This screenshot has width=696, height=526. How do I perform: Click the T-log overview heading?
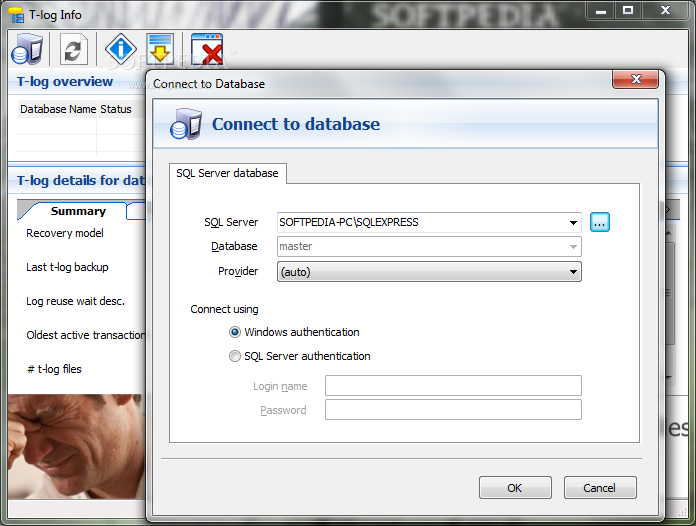[x=65, y=82]
